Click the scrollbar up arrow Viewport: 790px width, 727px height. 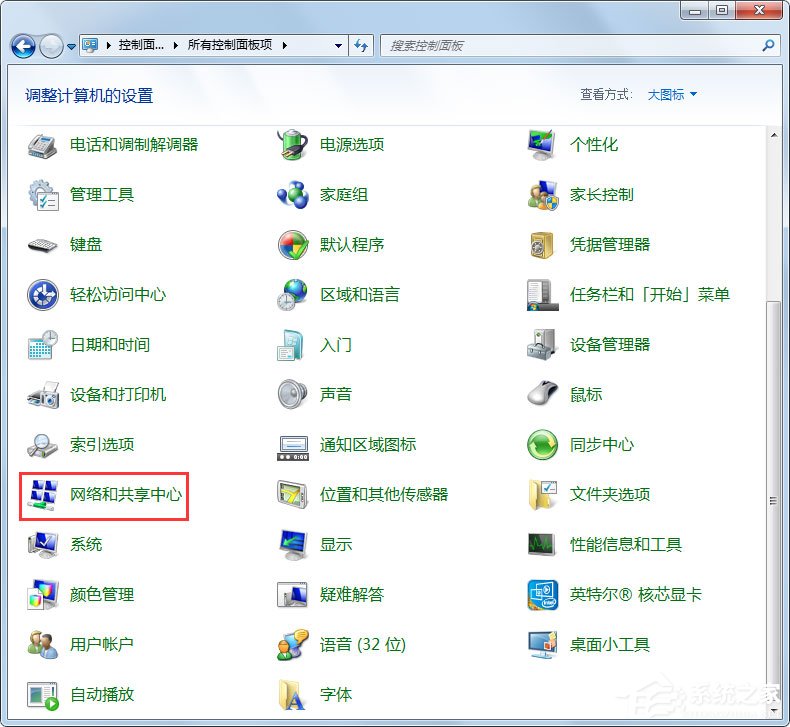coord(773,135)
